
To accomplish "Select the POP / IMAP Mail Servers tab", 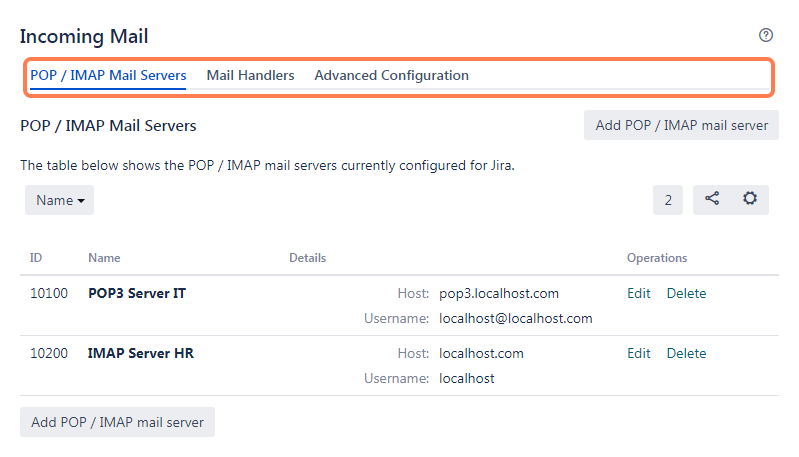I will coord(108,75).
